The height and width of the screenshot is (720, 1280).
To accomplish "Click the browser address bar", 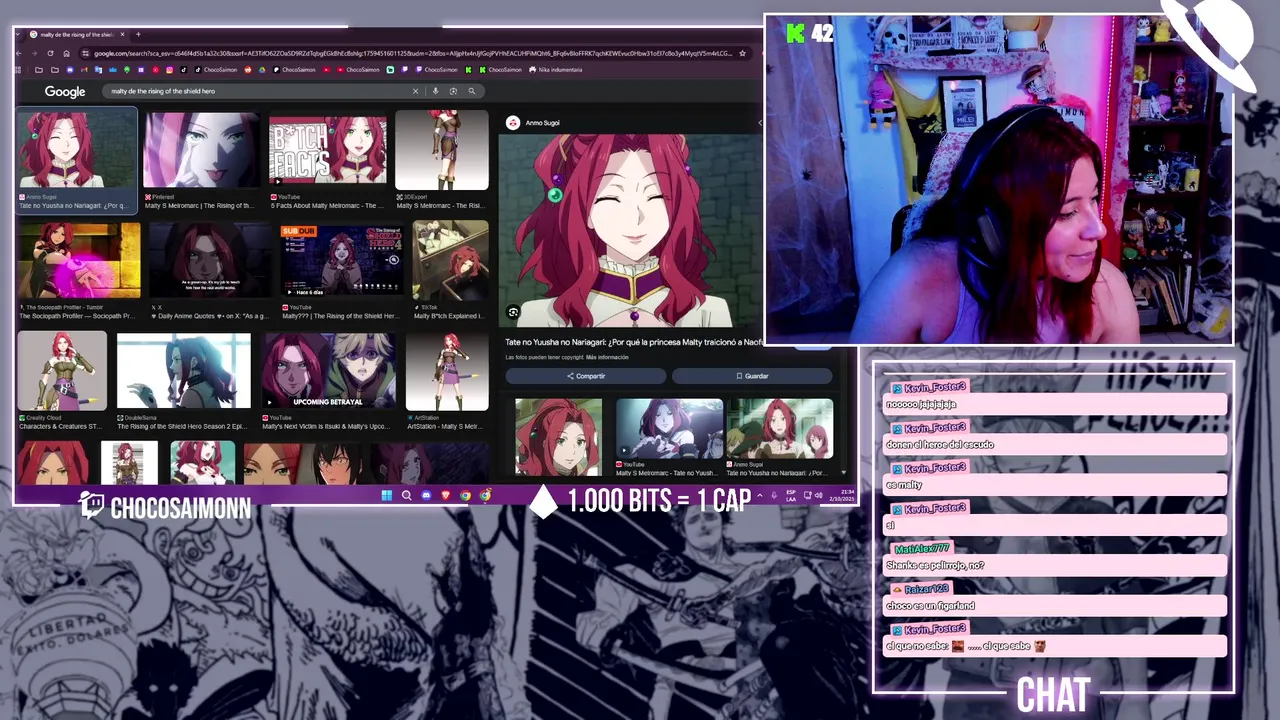I will [412, 53].
